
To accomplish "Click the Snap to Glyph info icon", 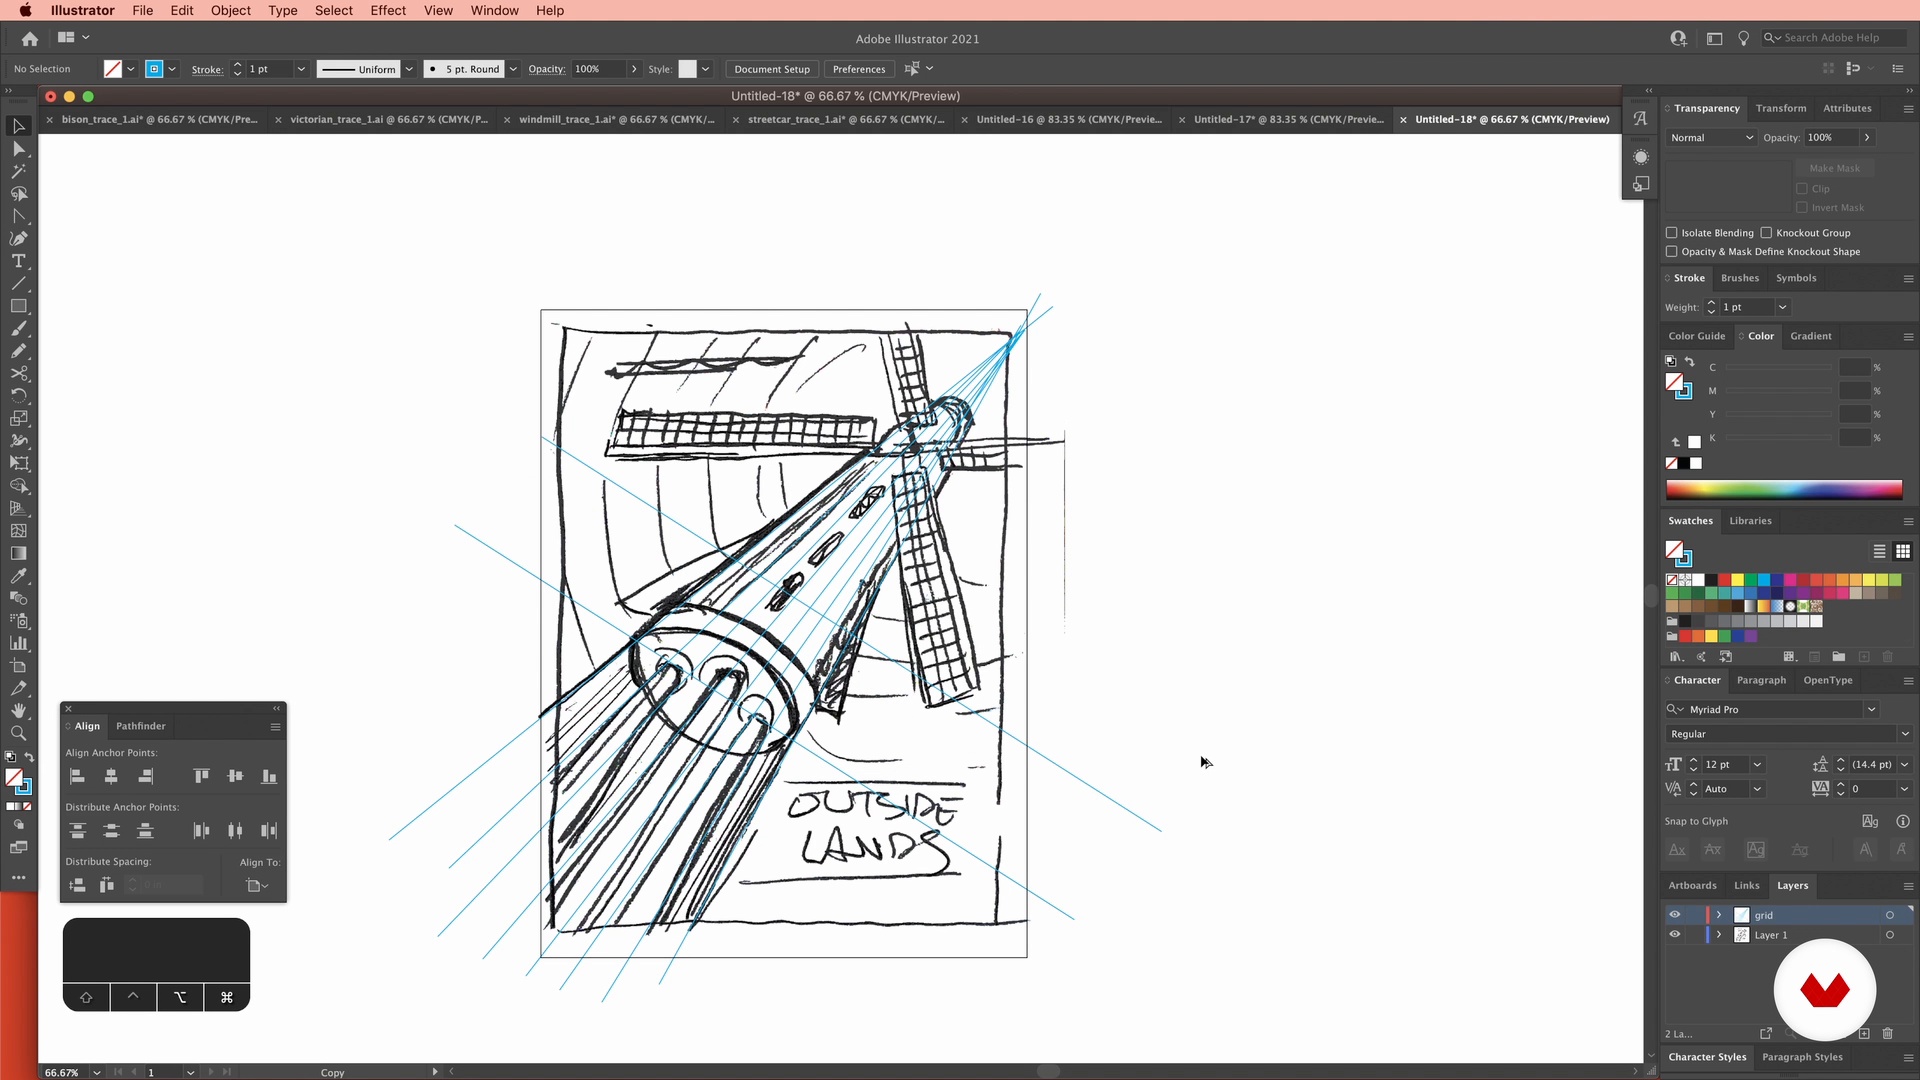I will [x=1903, y=822].
